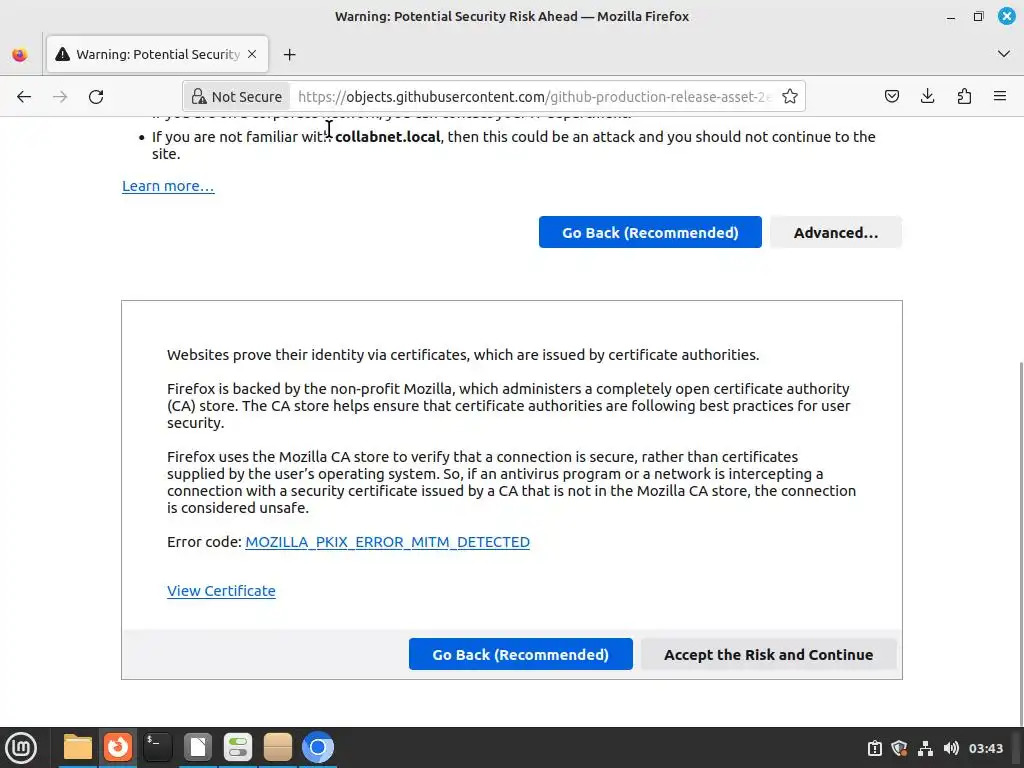Open the file manager folder in taskbar
The height and width of the screenshot is (768, 1024).
pos(78,747)
